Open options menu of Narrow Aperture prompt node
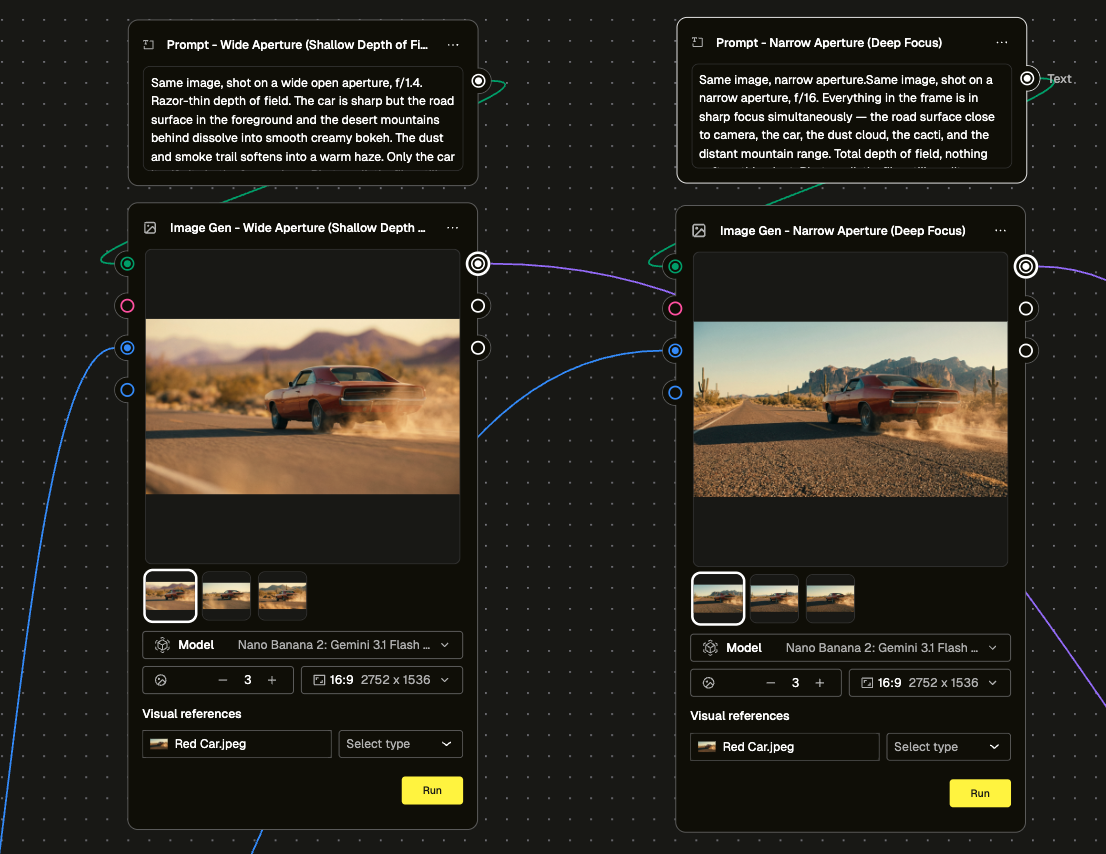 [x=1002, y=43]
